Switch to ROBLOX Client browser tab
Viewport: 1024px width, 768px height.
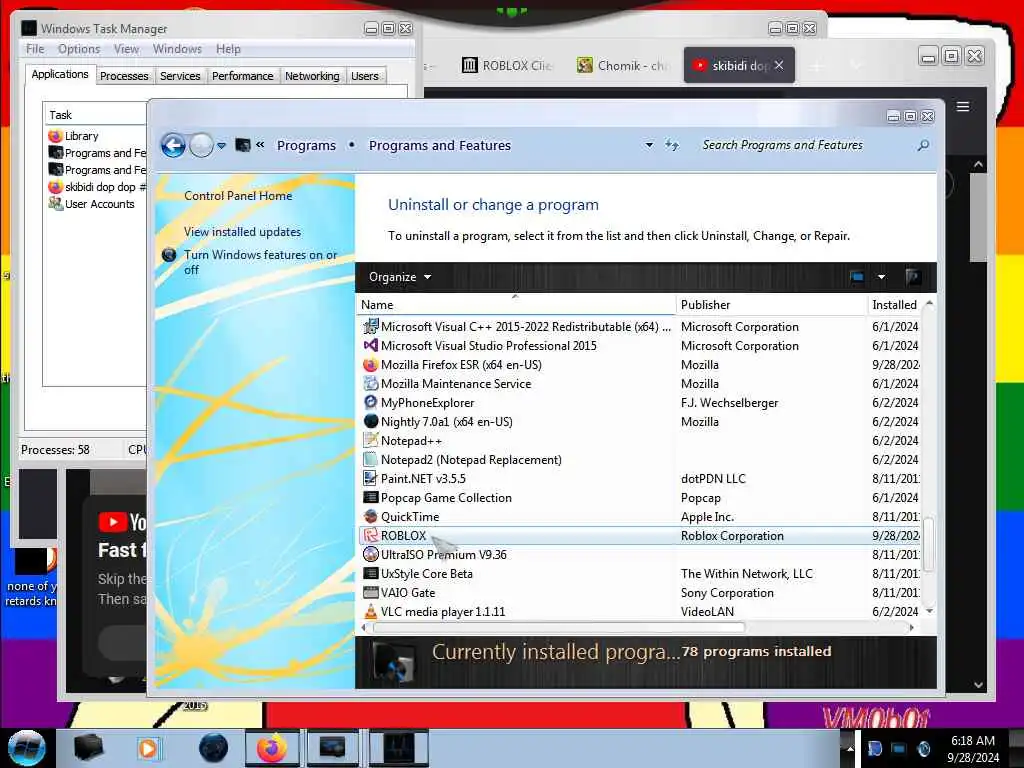(507, 65)
